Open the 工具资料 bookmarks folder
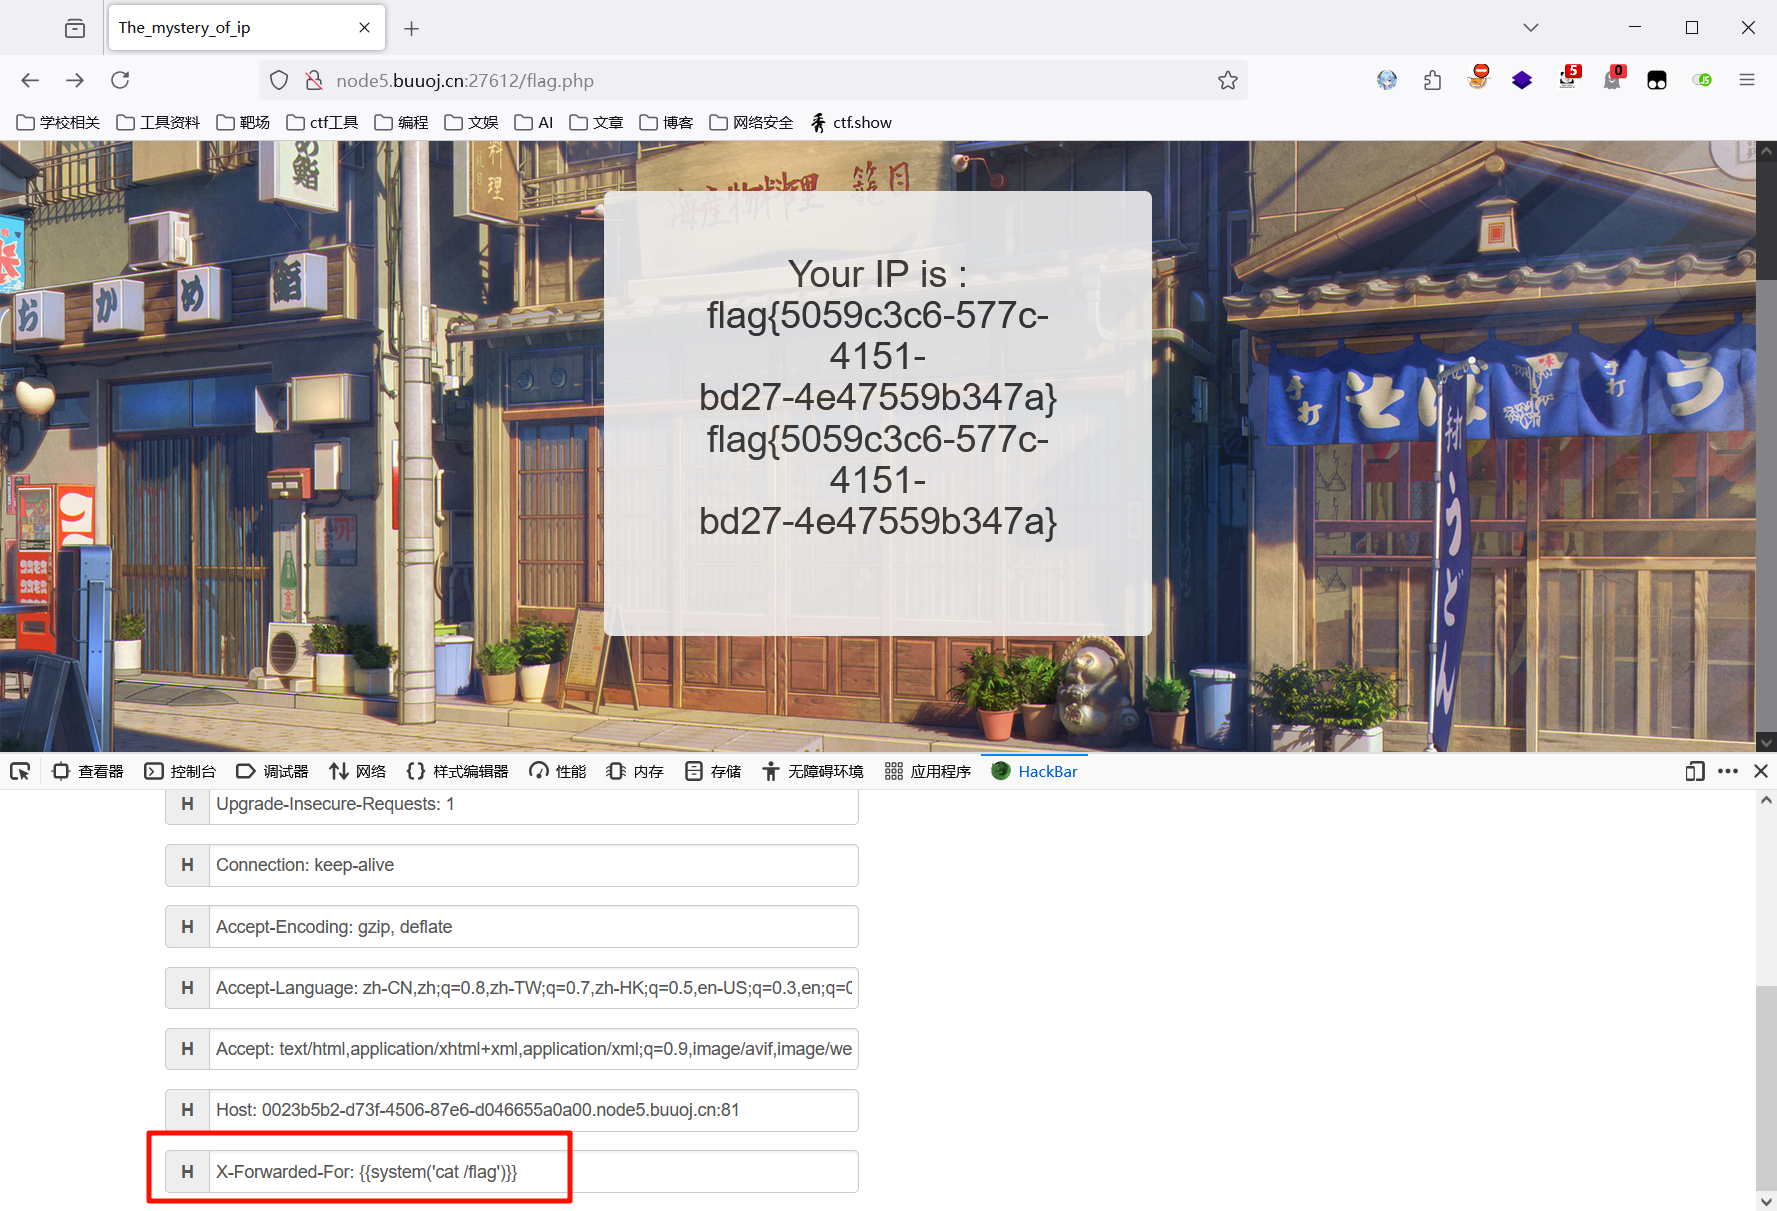1777x1211 pixels. pos(159,122)
